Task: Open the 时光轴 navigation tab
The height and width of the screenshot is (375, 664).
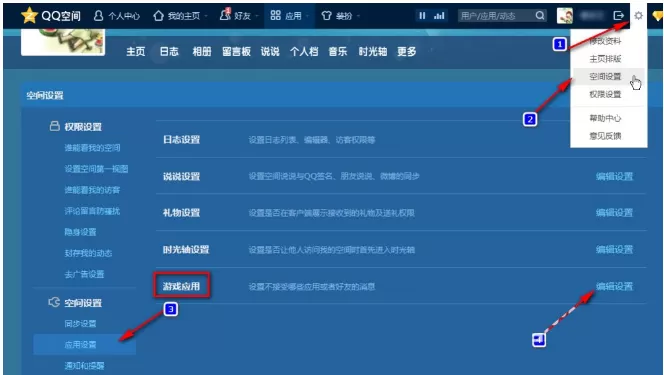Action: 373,52
